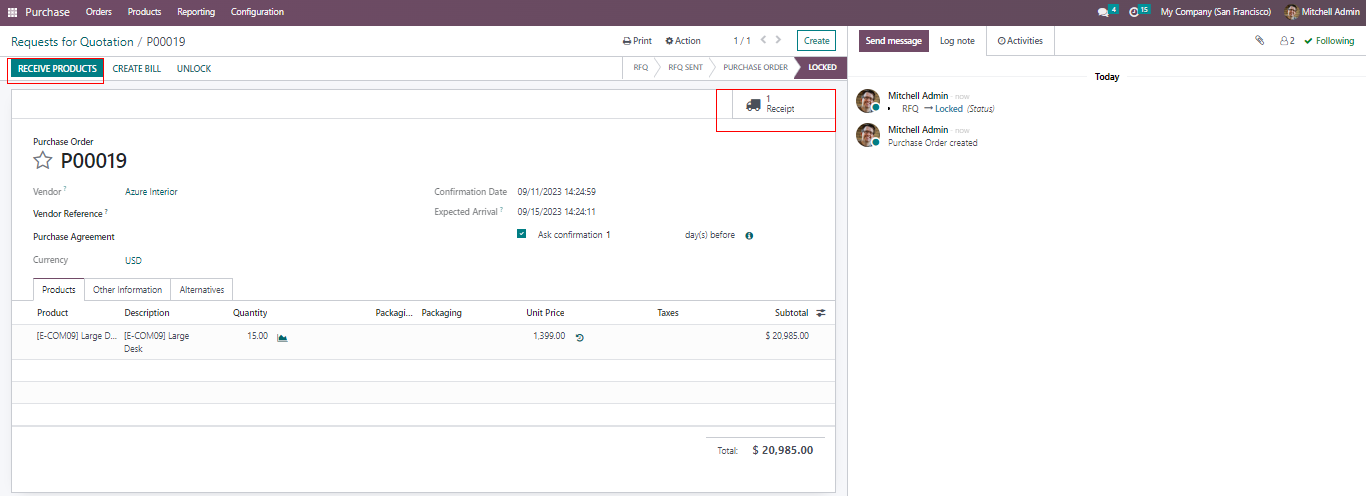Open the forecast chart icon beside quantity 15.00
Screen dimensions: 1366x496
pos(282,337)
